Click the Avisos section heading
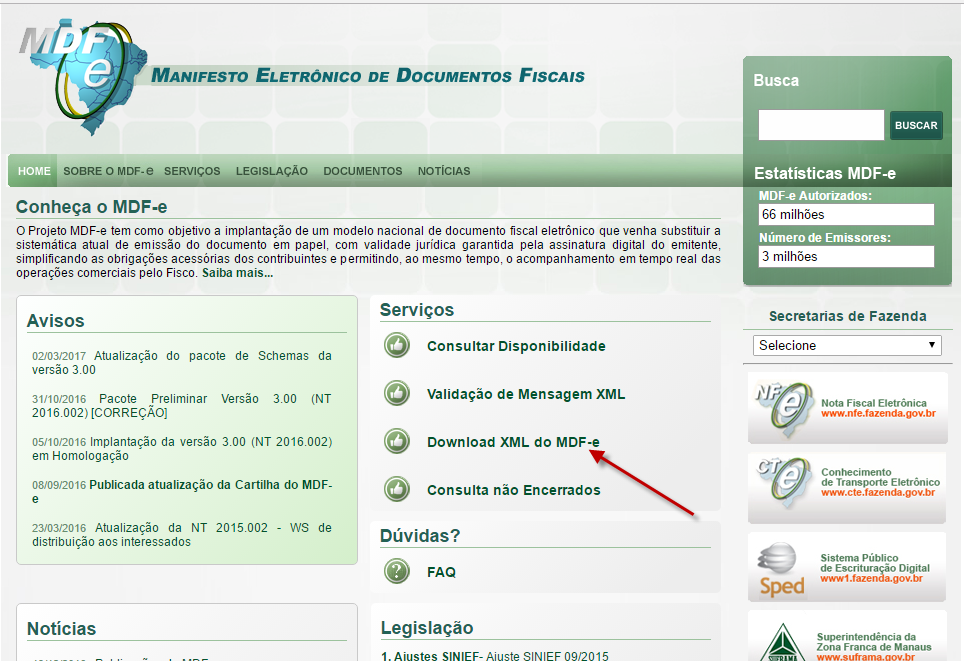The image size is (964, 661). click(55, 321)
